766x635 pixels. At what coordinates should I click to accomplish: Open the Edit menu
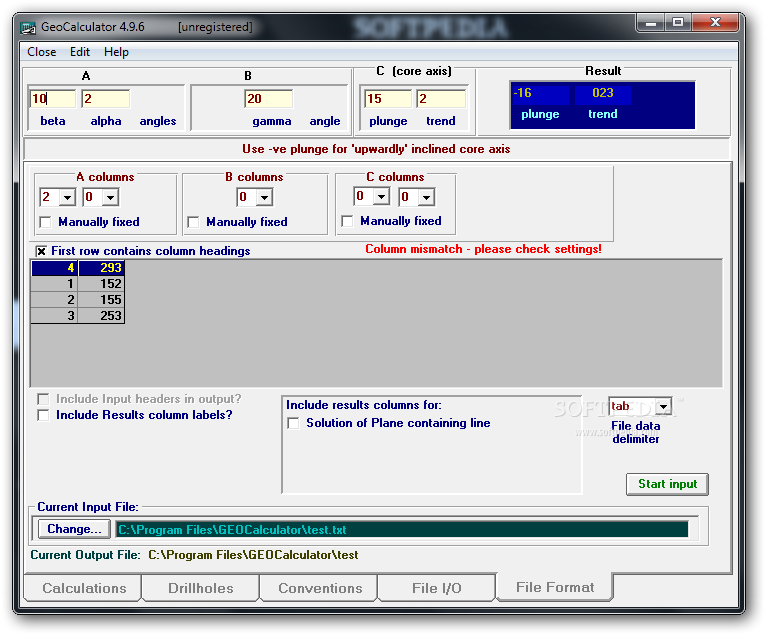click(80, 52)
